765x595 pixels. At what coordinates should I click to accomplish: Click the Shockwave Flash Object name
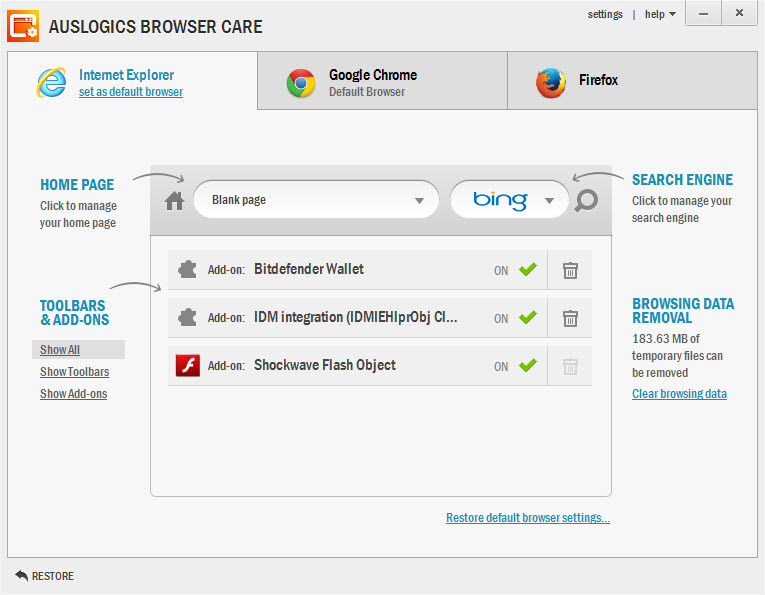325,365
